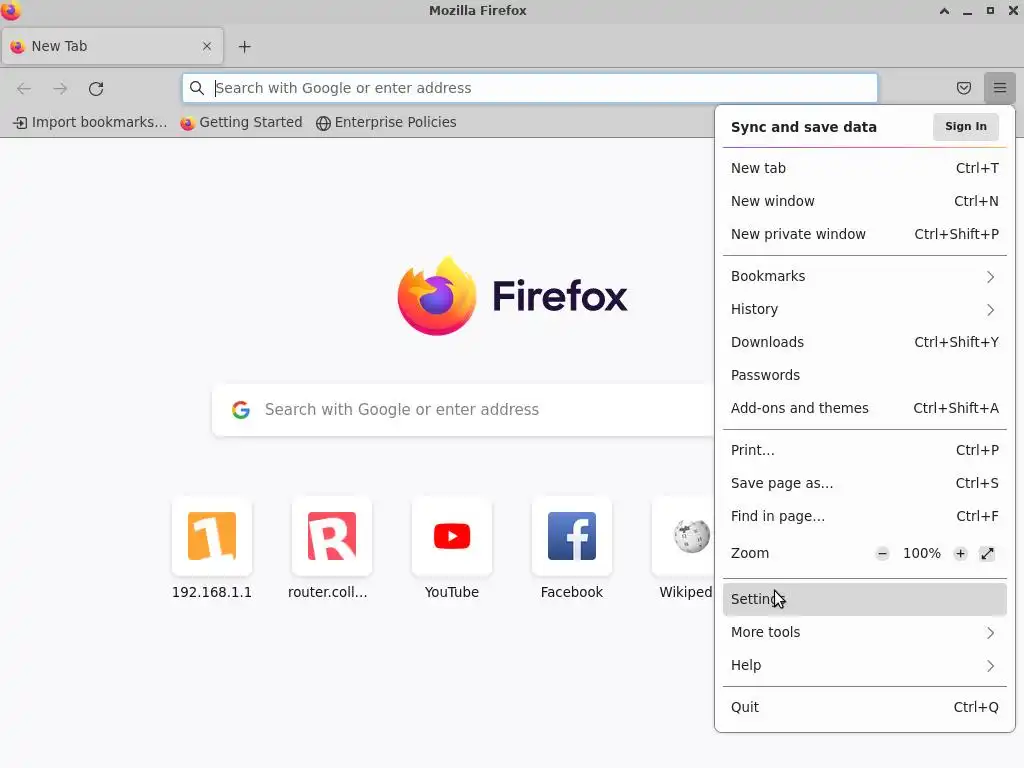Expand the Bookmarks submenu
The height and width of the screenshot is (768, 1024).
[x=865, y=276]
